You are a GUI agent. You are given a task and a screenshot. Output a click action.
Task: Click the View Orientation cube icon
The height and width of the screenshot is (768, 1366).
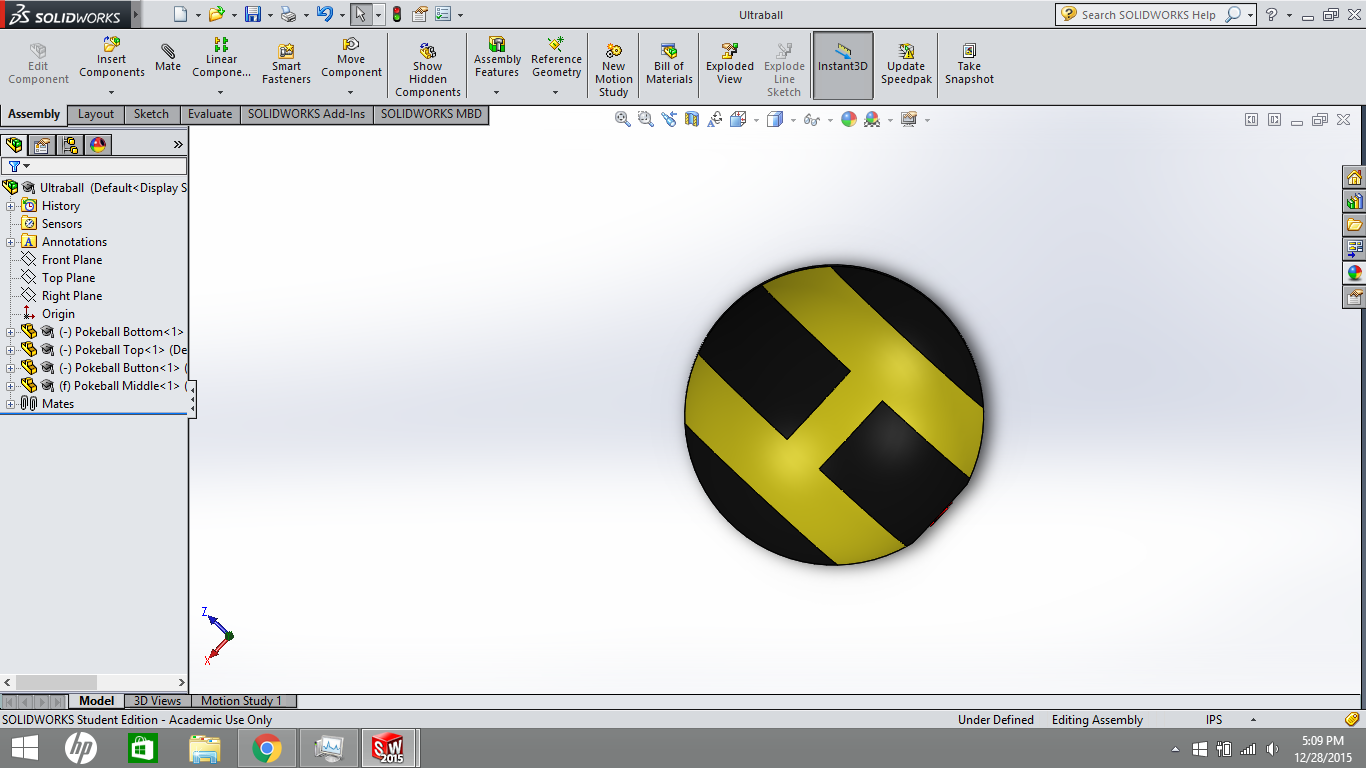coord(738,119)
